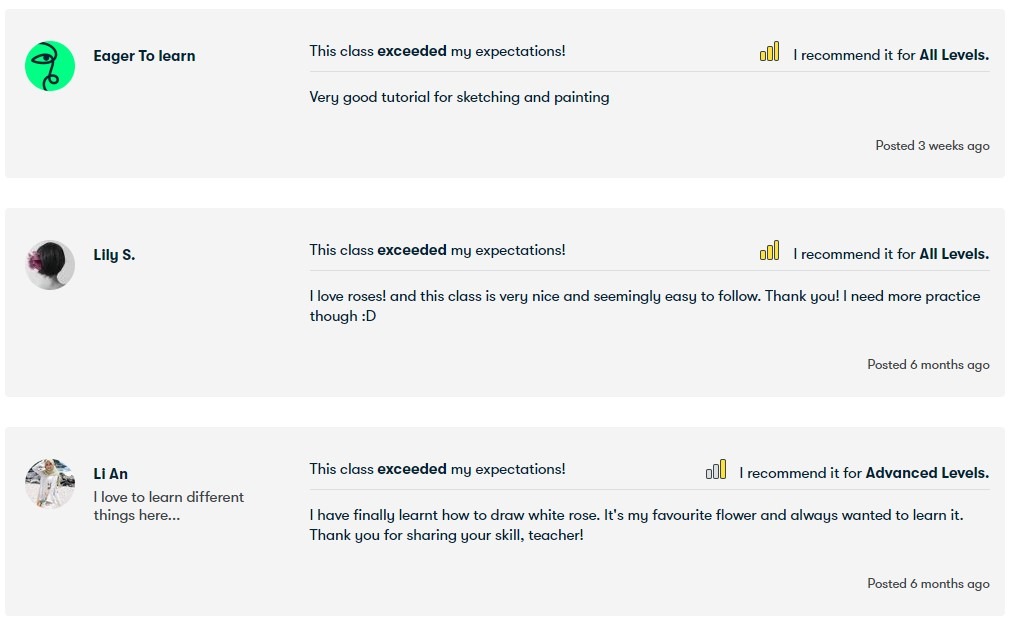Viewport: 1011px width, 625px height.
Task: Click the level bars icon in Lily S.'s review
Action: point(769,251)
